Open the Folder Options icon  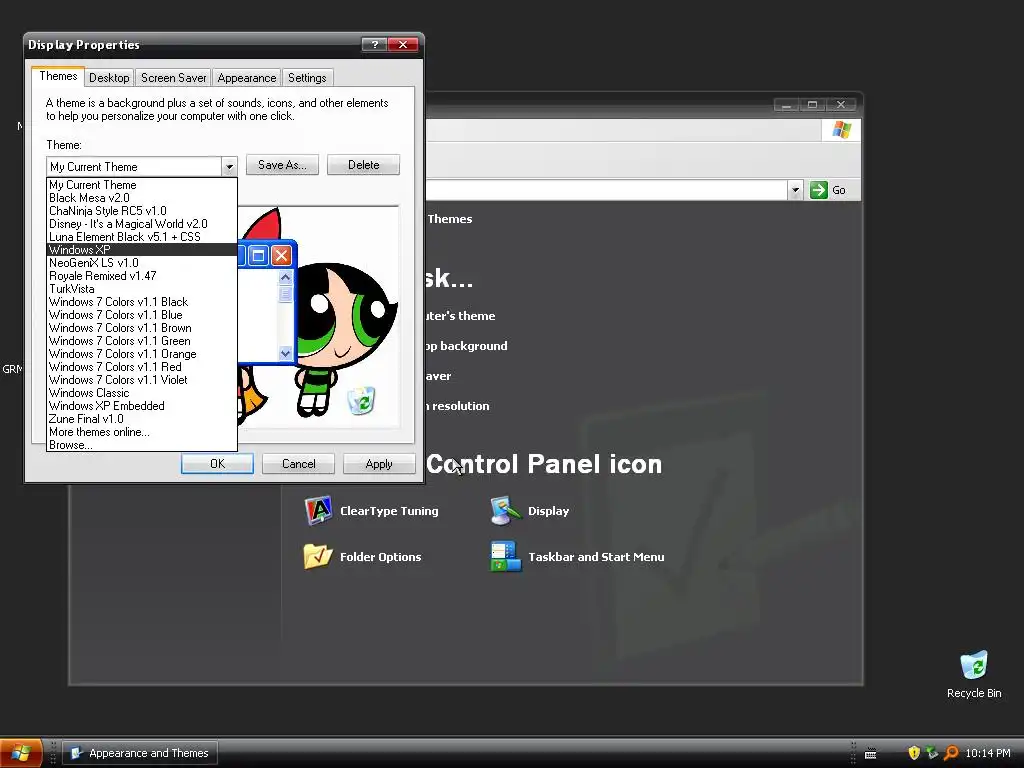coord(318,556)
